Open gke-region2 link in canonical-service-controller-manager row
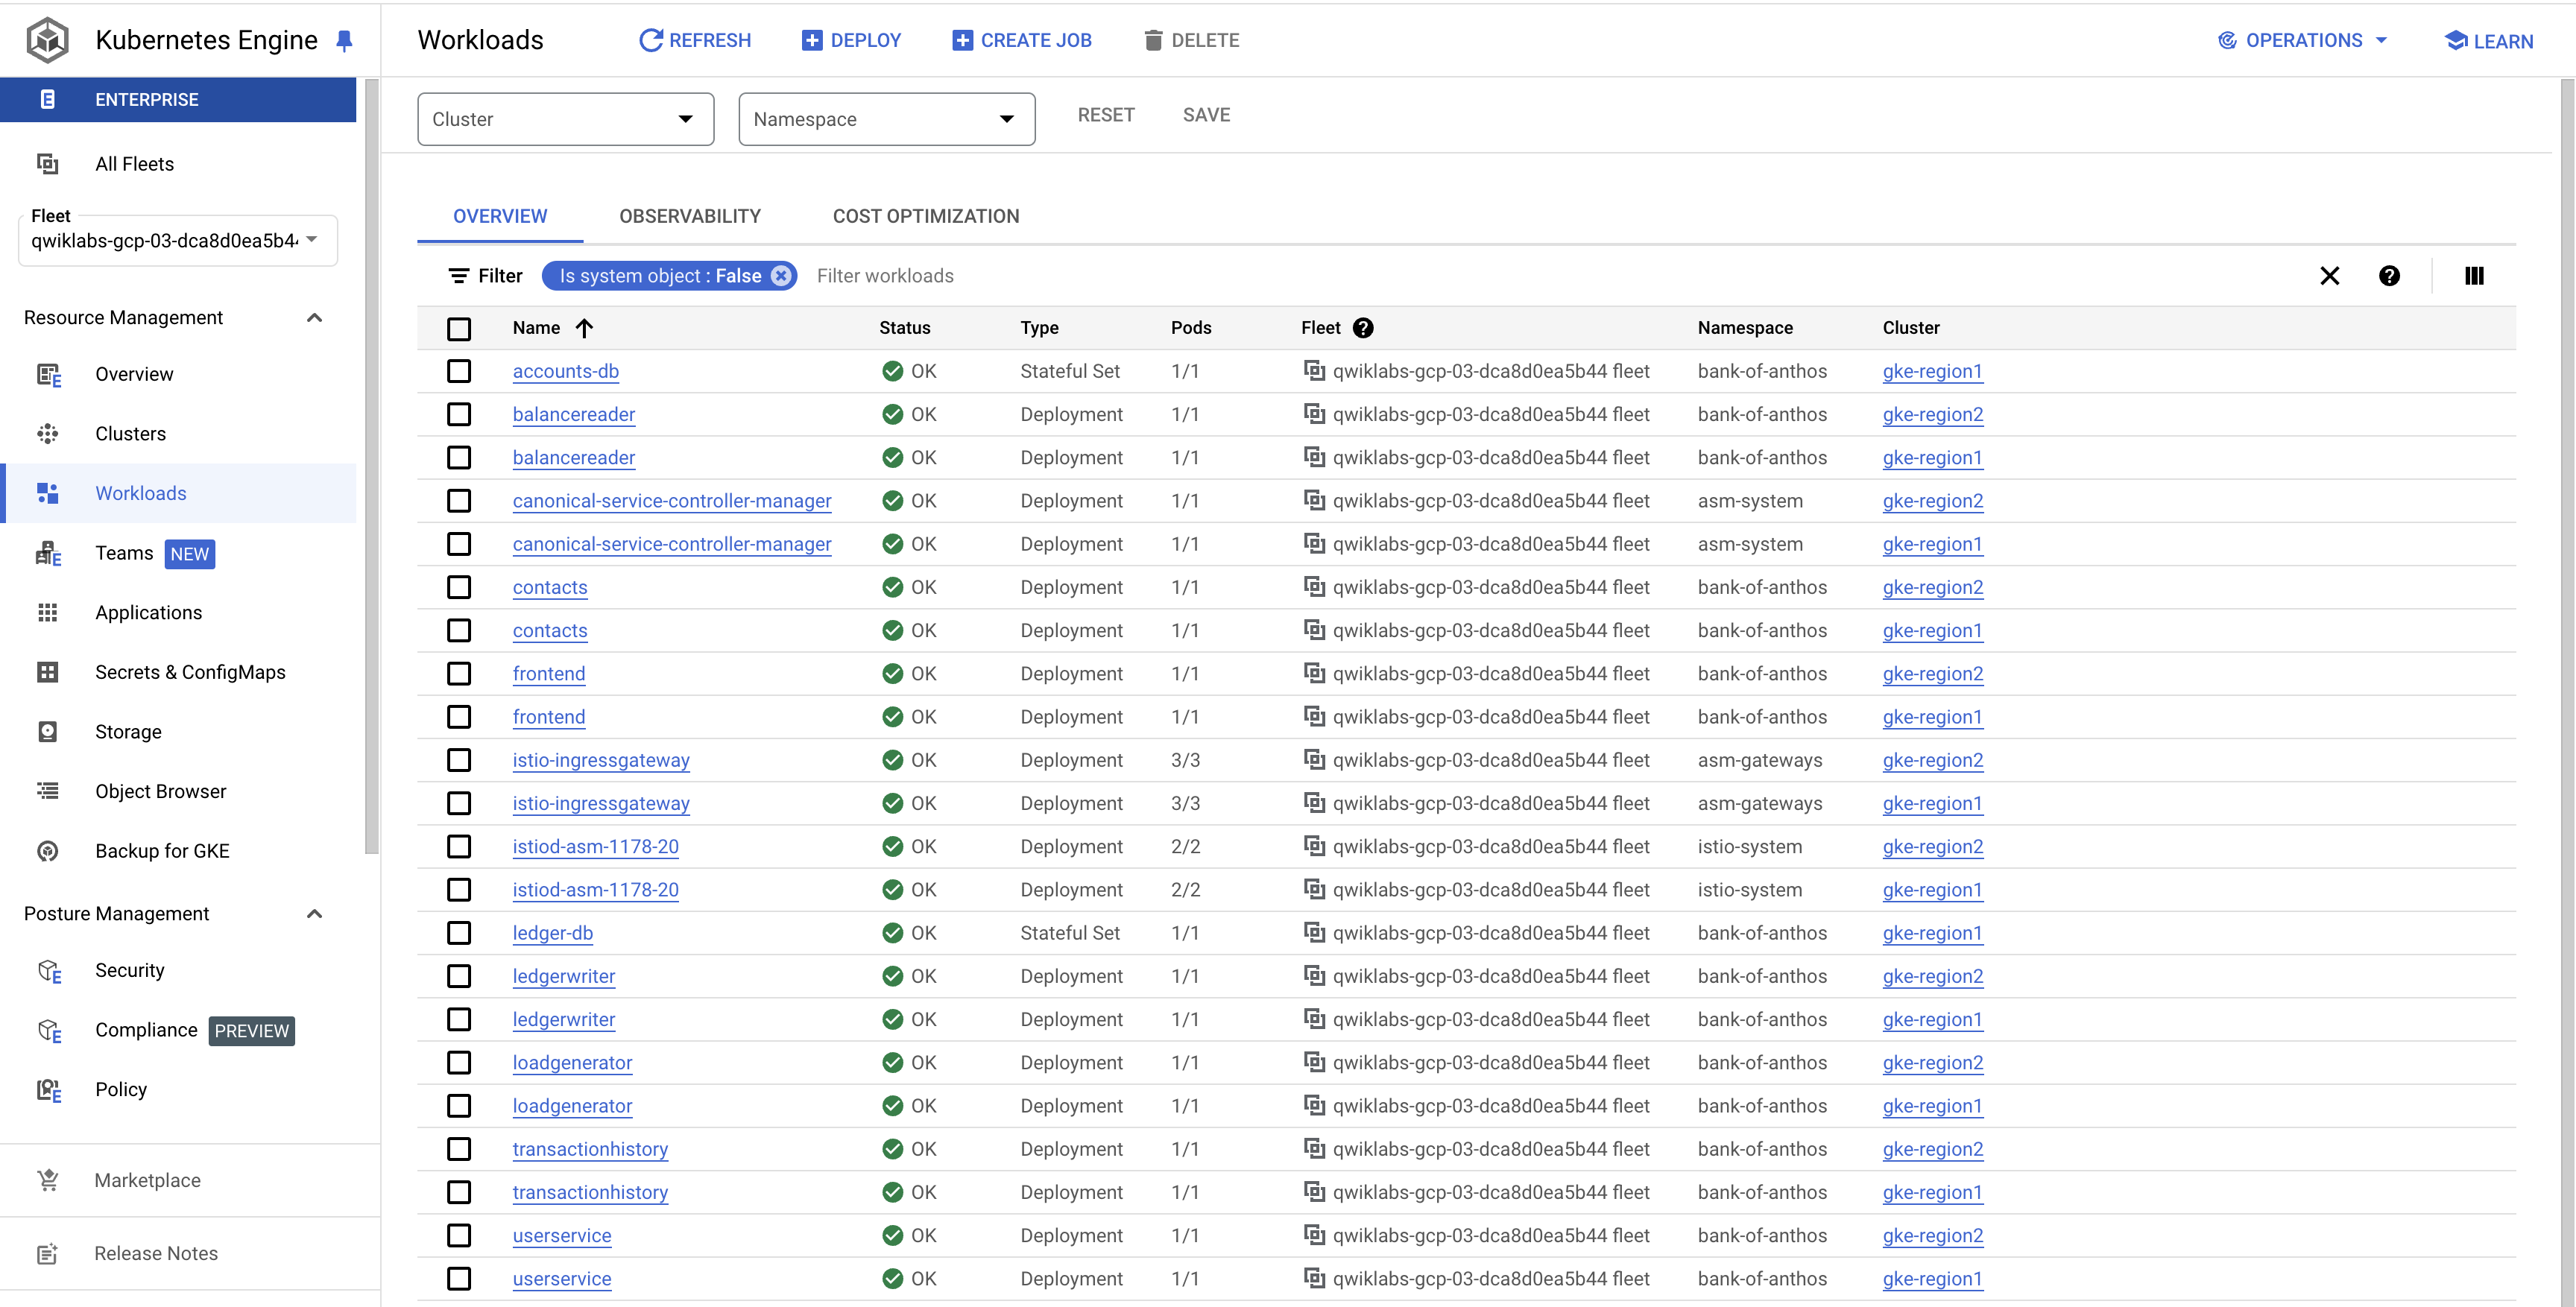Screen dimensions: 2576x1307 point(1932,501)
